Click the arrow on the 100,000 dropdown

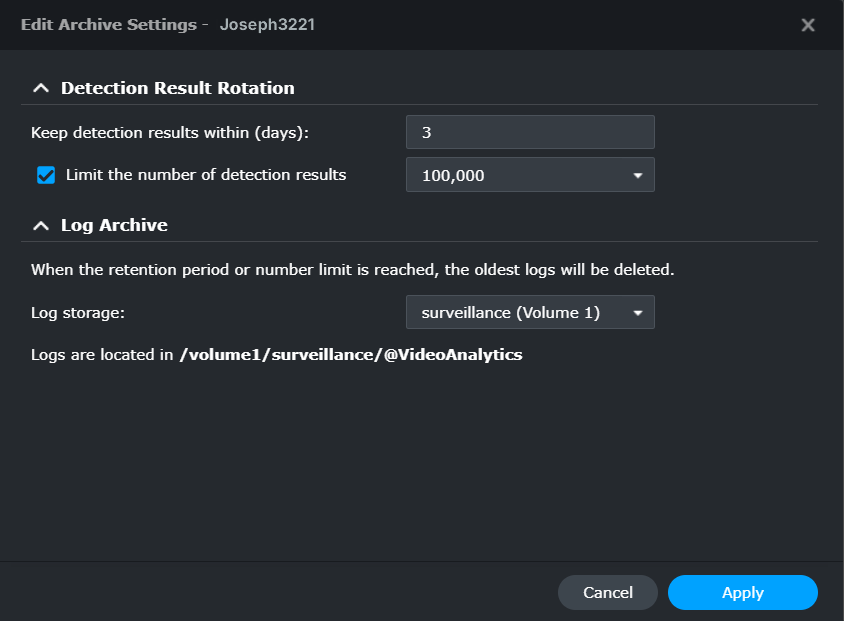(638, 176)
